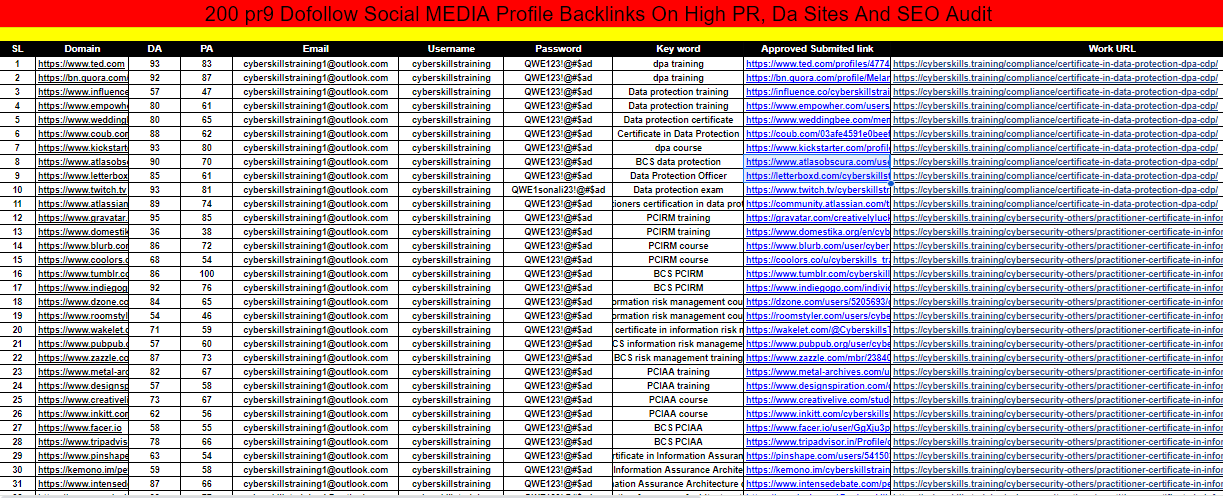Select the Approved Submited link header

pyautogui.click(x=818, y=48)
